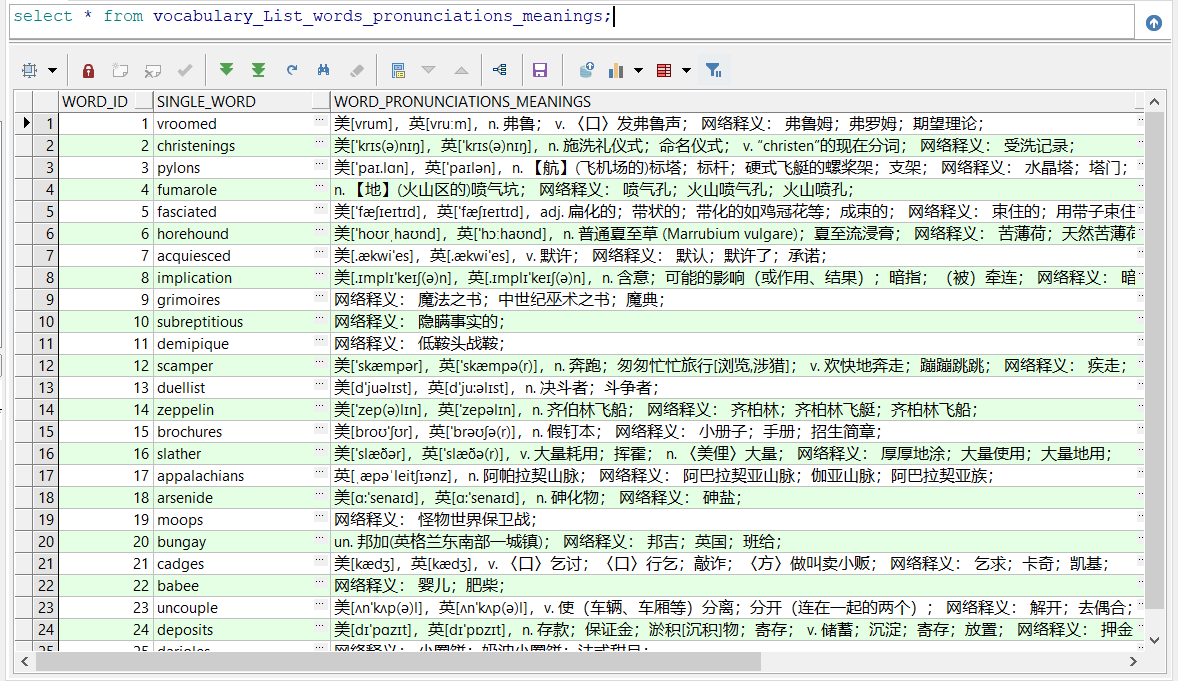Image resolution: width=1178 pixels, height=681 pixels.
Task: Open ellipsis editor for scamper cell
Action: (x=319, y=362)
